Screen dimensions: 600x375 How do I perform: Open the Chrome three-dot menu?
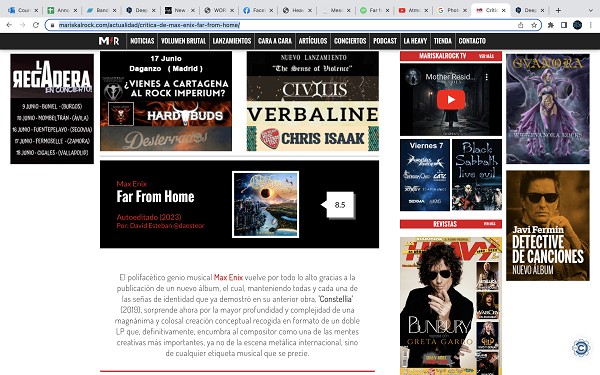[591, 25]
